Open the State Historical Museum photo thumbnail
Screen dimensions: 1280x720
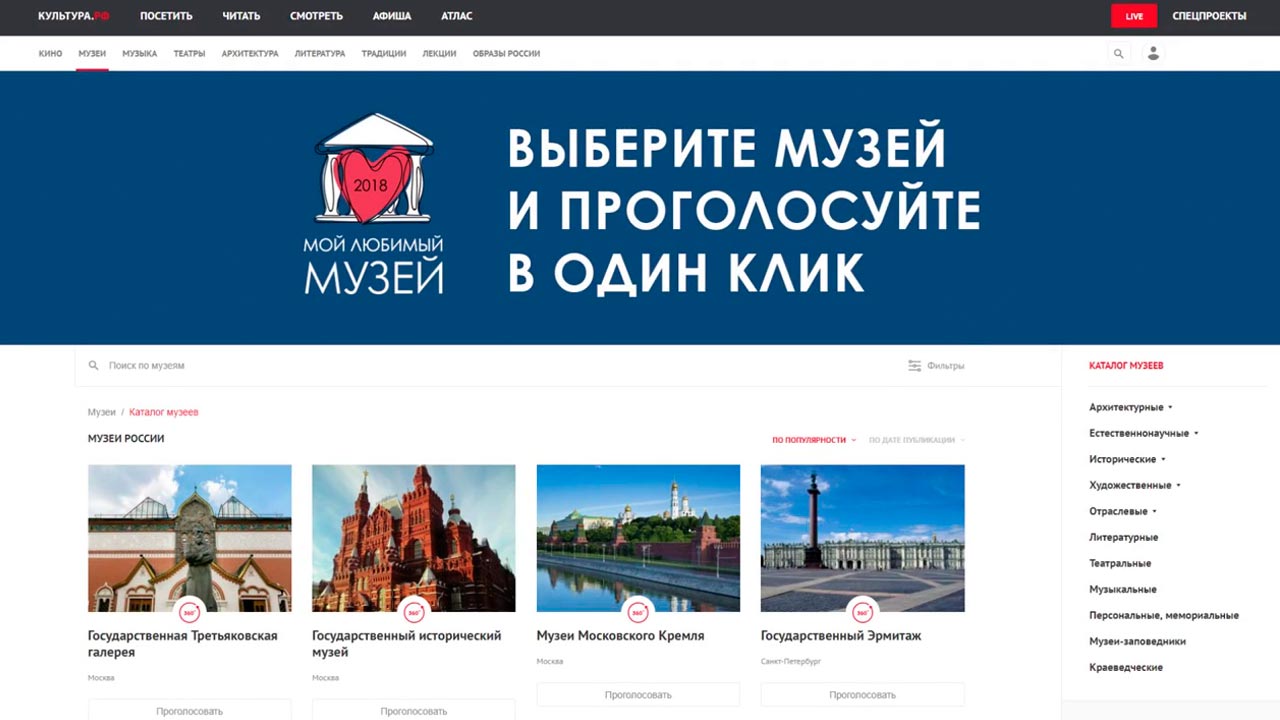pyautogui.click(x=414, y=538)
